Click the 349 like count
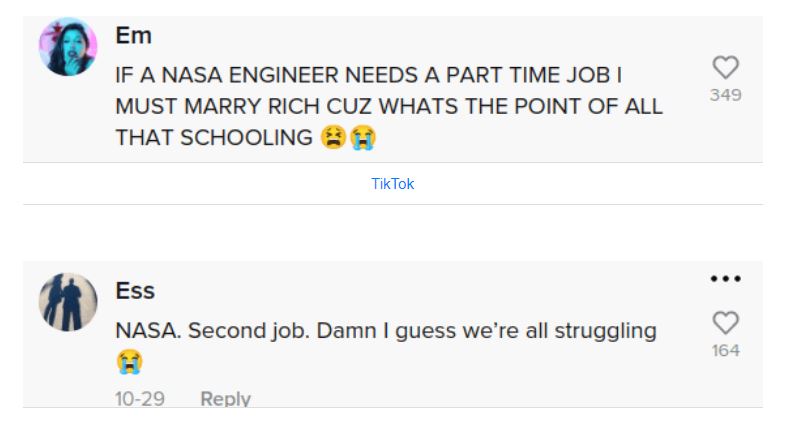The width and height of the screenshot is (793, 421). coord(725,95)
